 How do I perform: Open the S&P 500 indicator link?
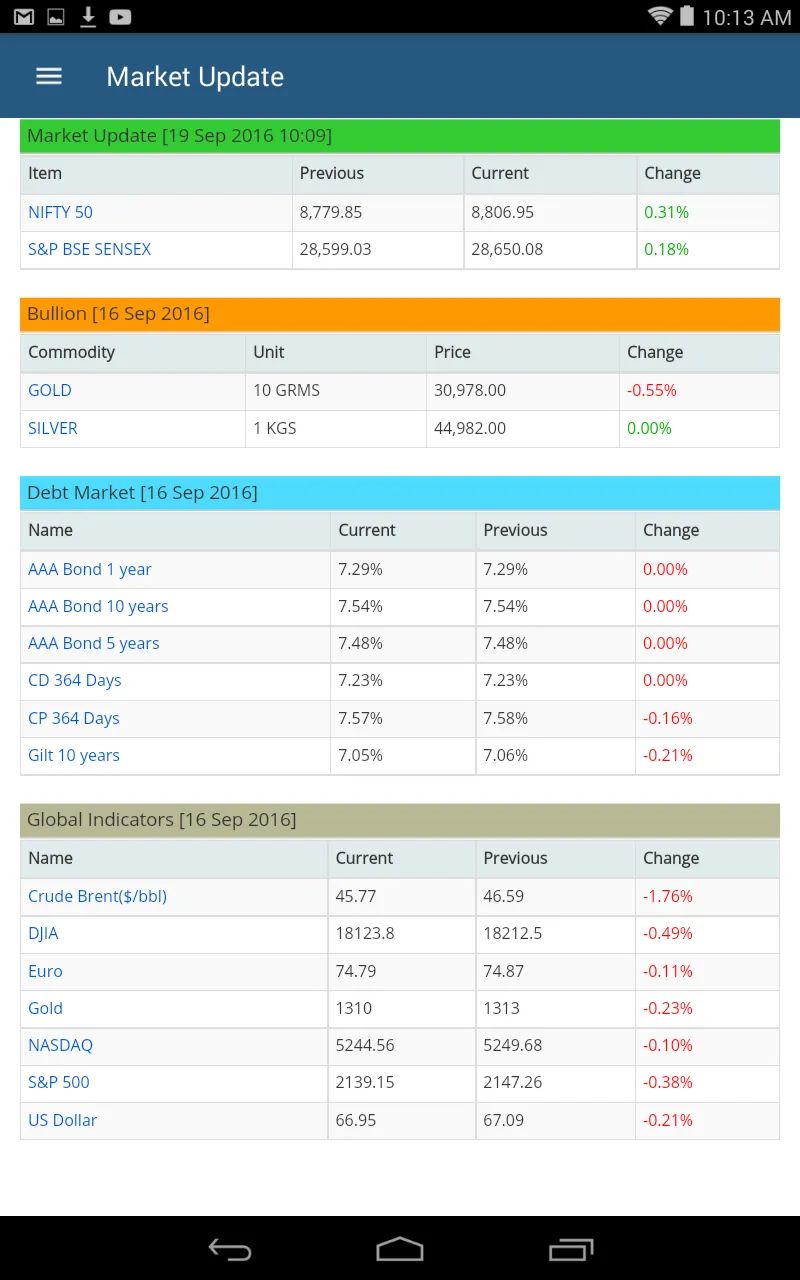click(59, 1082)
